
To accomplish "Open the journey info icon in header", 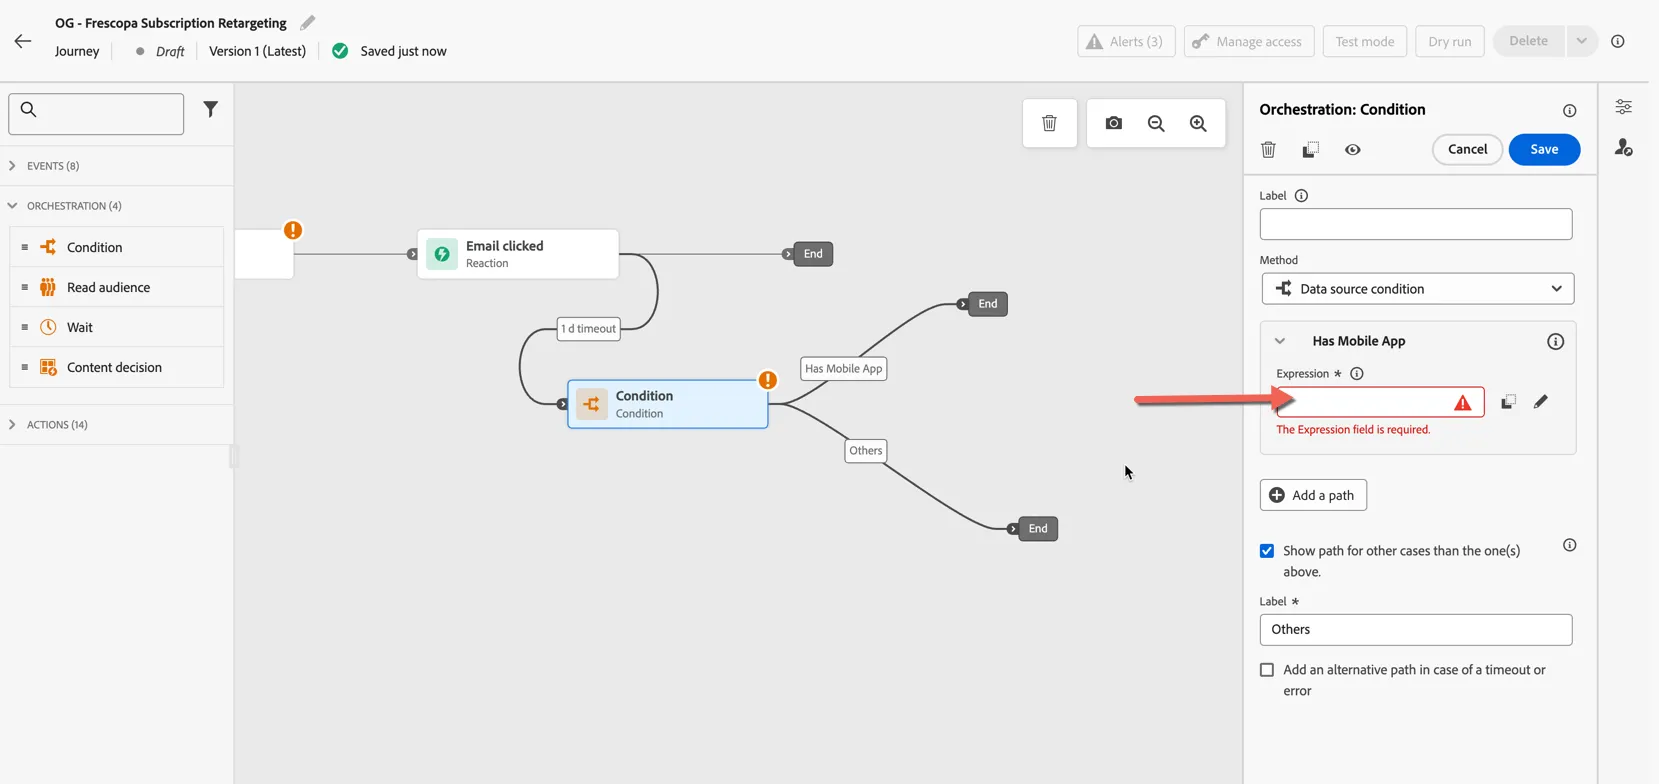I will coord(1618,41).
